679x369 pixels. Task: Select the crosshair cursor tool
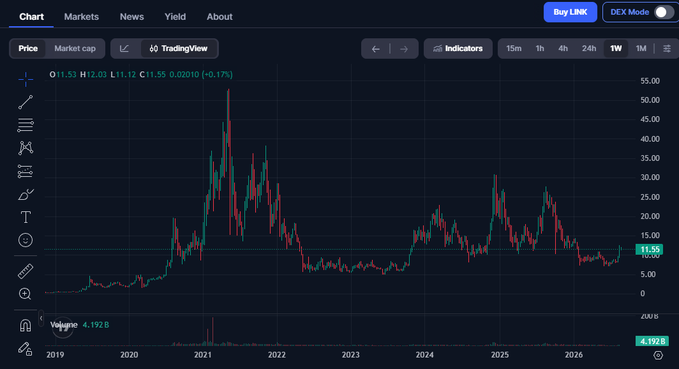pyautogui.click(x=26, y=79)
